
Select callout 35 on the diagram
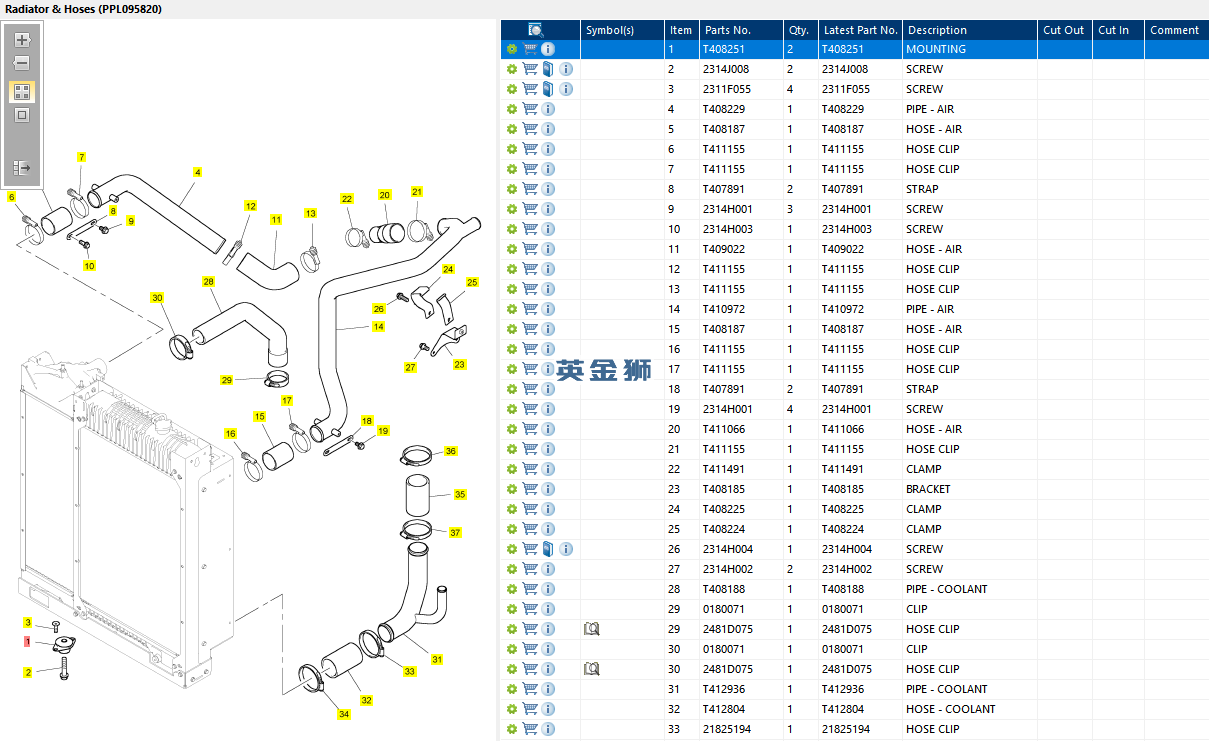click(460, 494)
